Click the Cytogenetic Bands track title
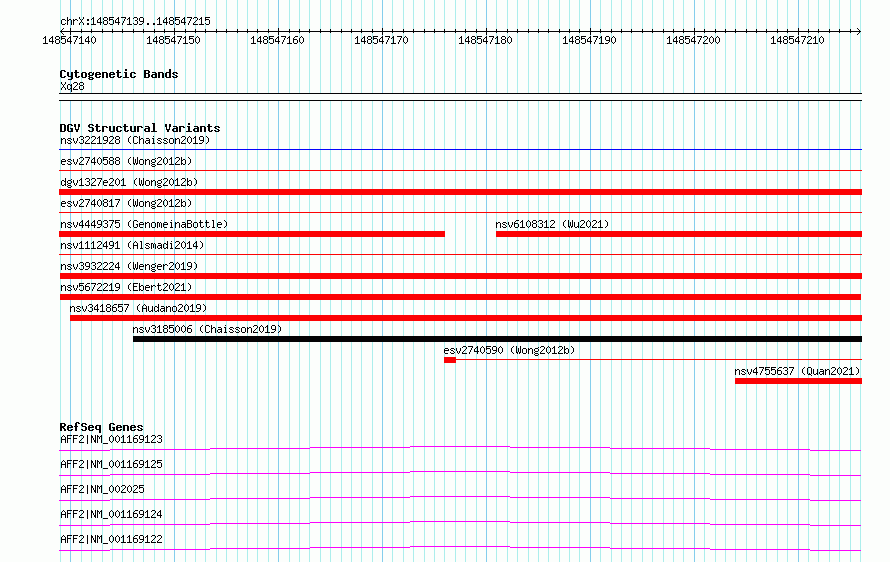 pos(119,74)
